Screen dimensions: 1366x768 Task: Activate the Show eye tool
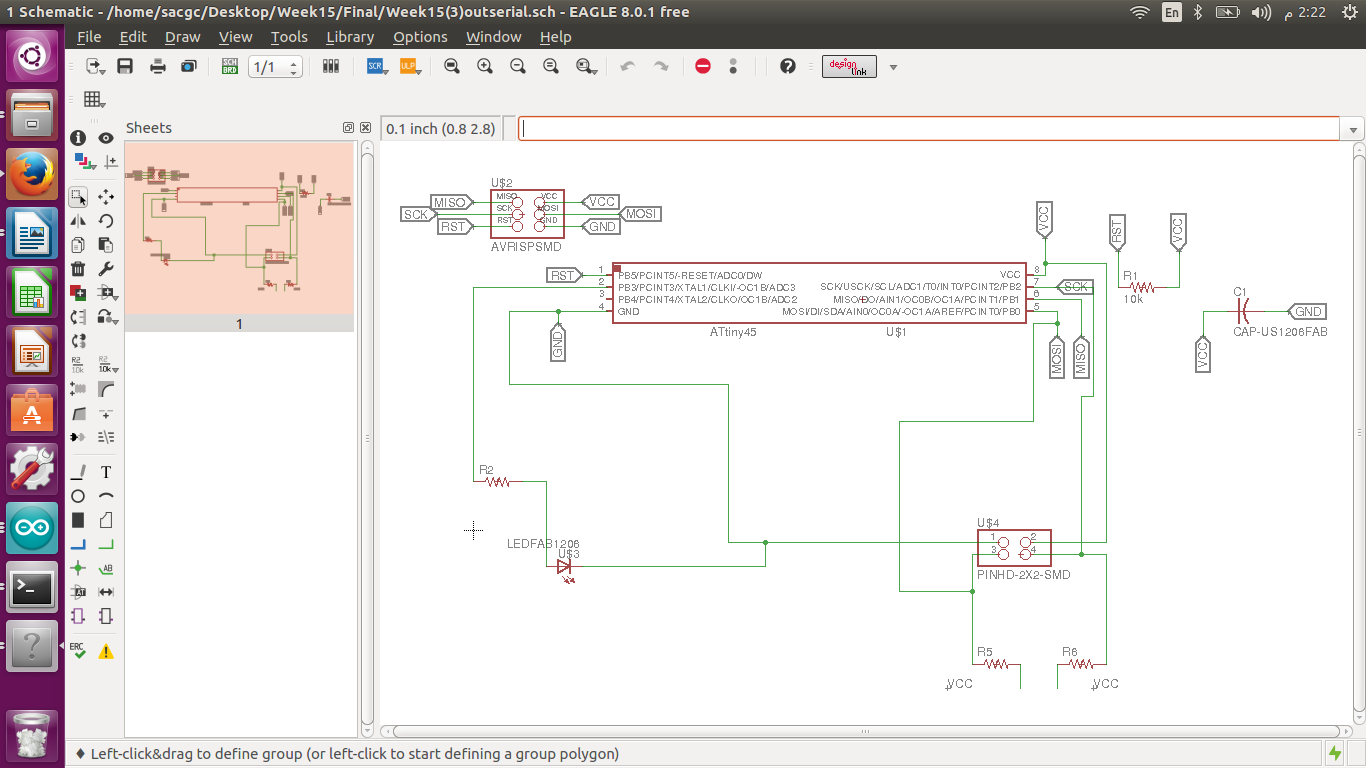tap(106, 138)
